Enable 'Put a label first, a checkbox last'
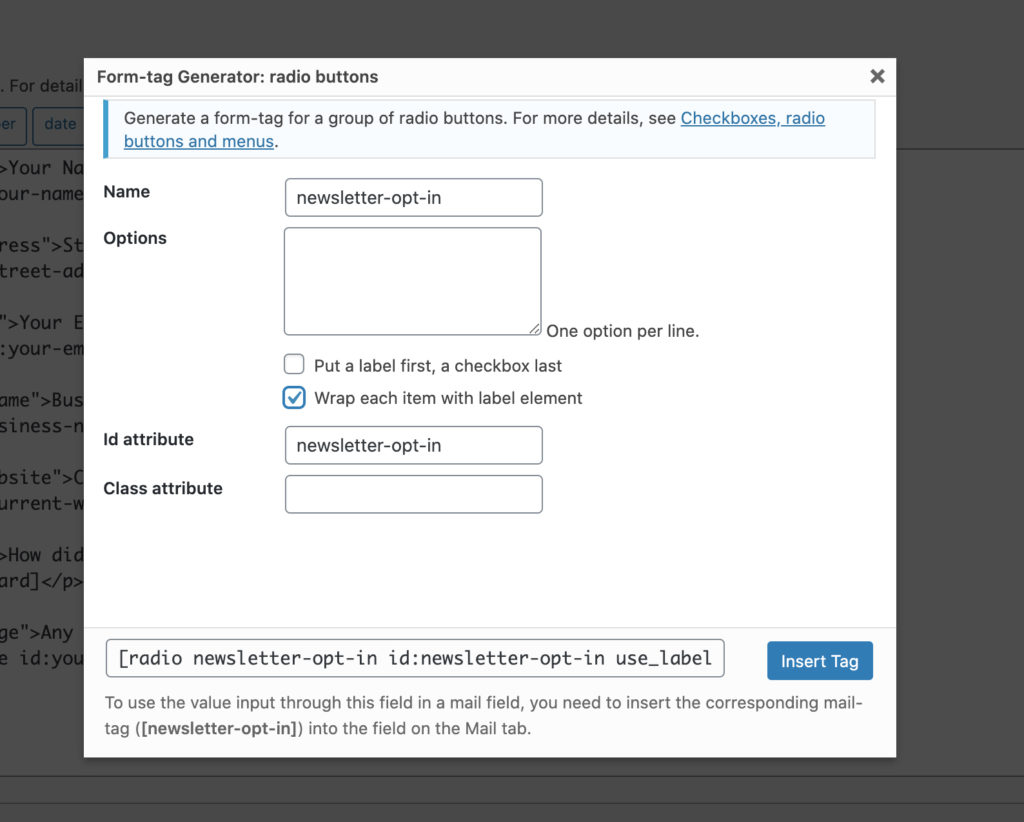This screenshot has height=822, width=1024. point(294,364)
